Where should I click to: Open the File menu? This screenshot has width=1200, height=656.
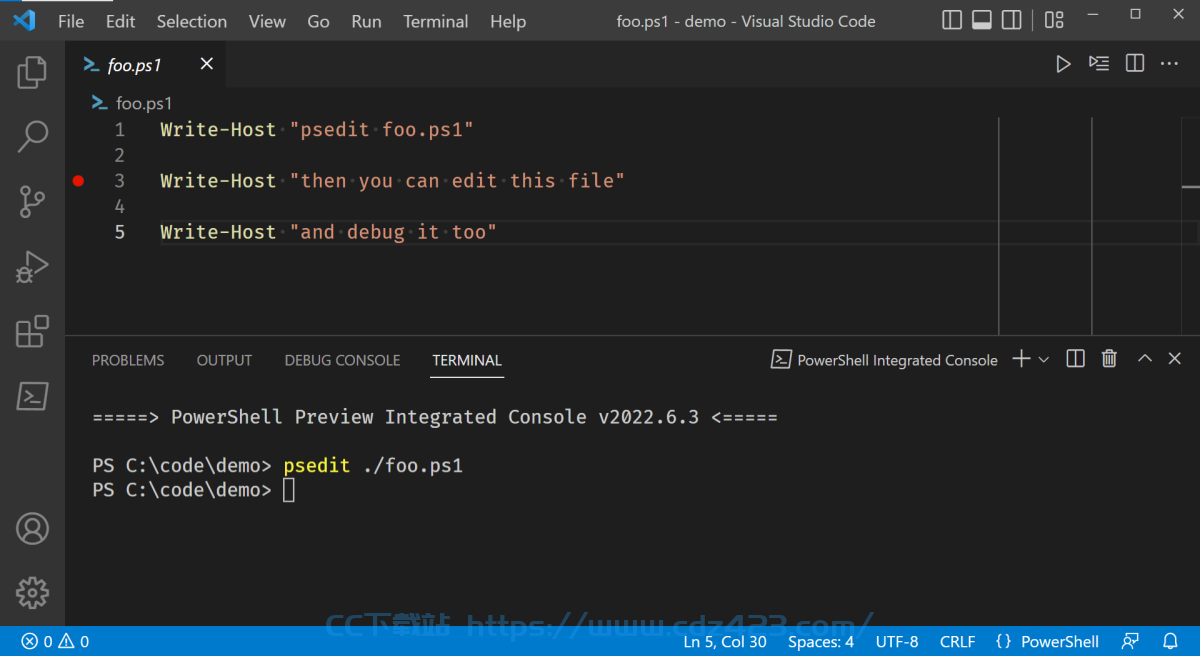[x=71, y=21]
